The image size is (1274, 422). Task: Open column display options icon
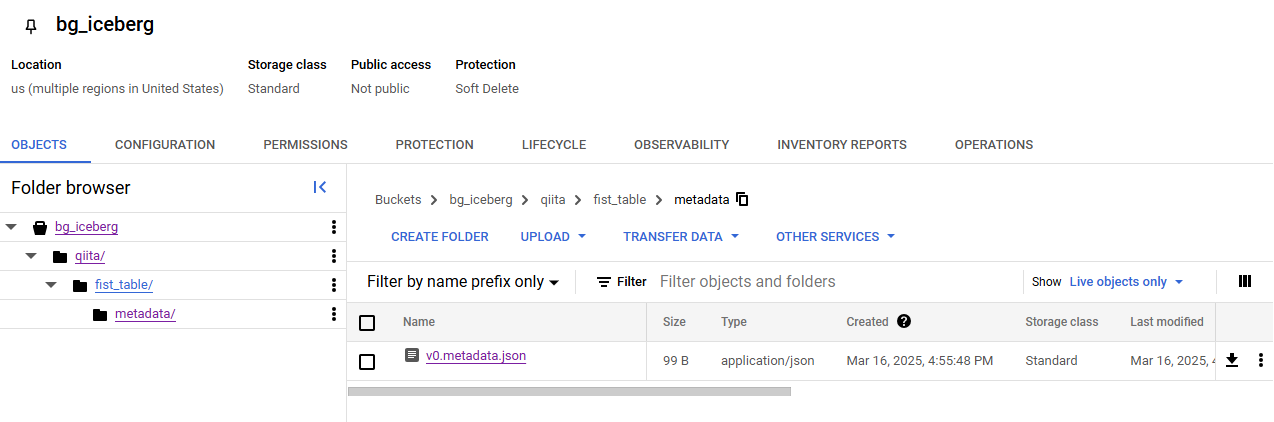1245,281
